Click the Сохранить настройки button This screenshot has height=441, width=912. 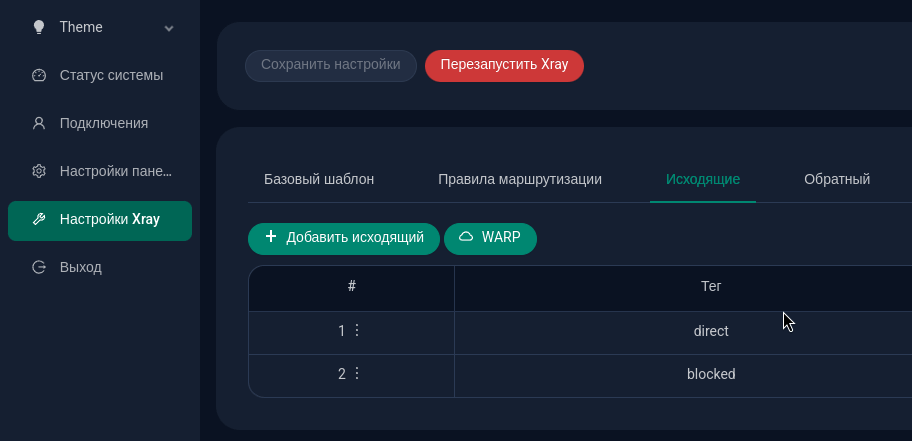330,66
